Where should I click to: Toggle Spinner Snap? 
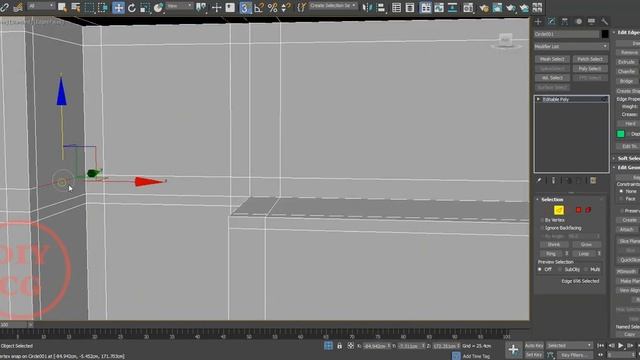[286, 7]
